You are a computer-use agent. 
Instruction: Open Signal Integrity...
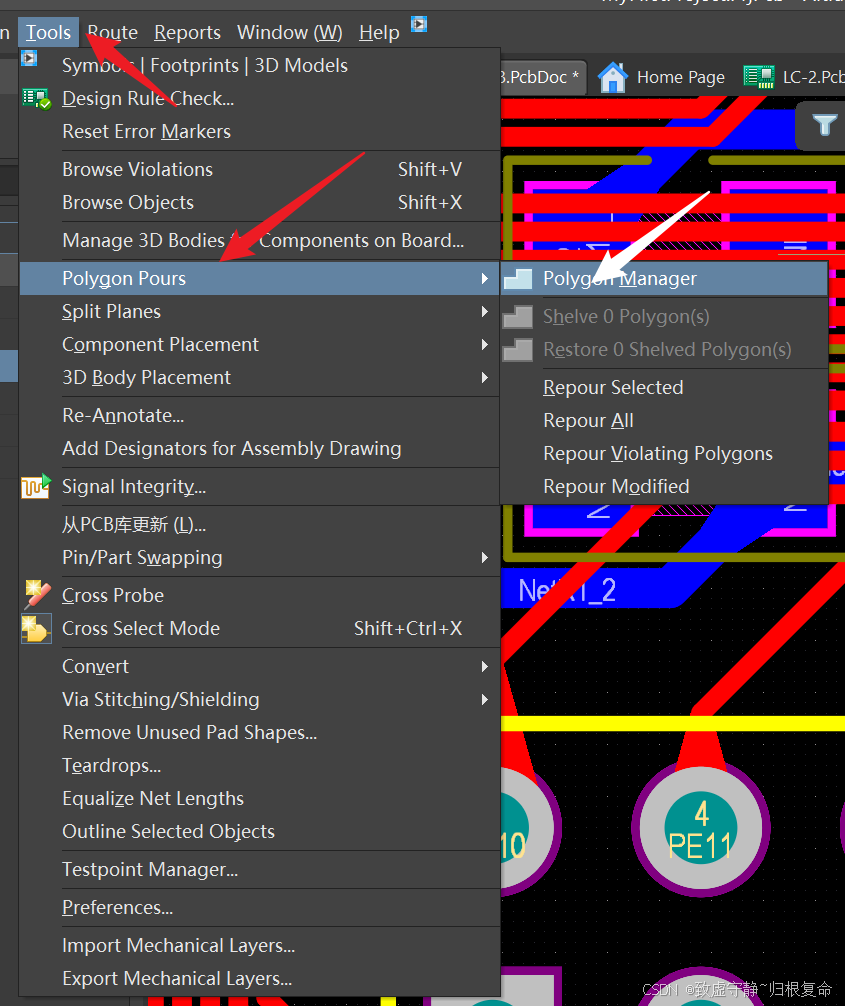(x=260, y=486)
